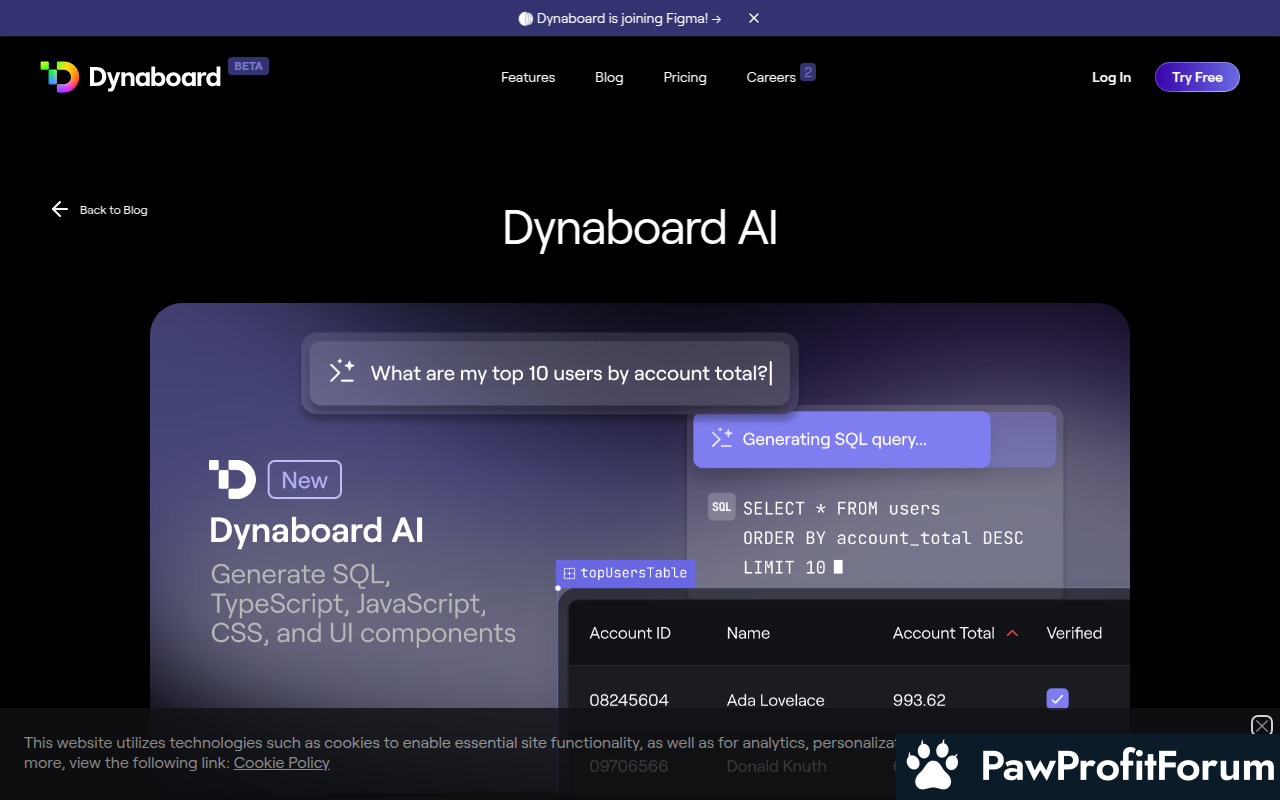Click the LIMIT 10 code line

[x=793, y=567]
